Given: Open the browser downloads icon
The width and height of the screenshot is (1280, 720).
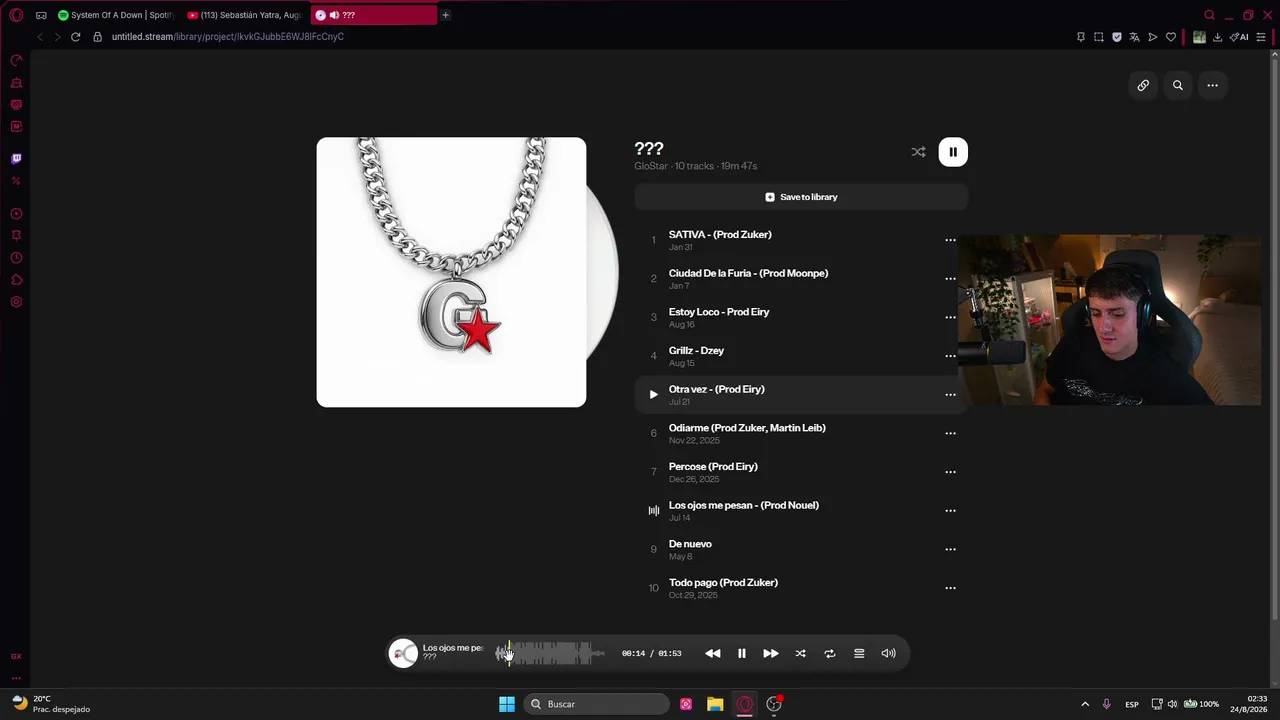Looking at the screenshot, I should click(1217, 37).
